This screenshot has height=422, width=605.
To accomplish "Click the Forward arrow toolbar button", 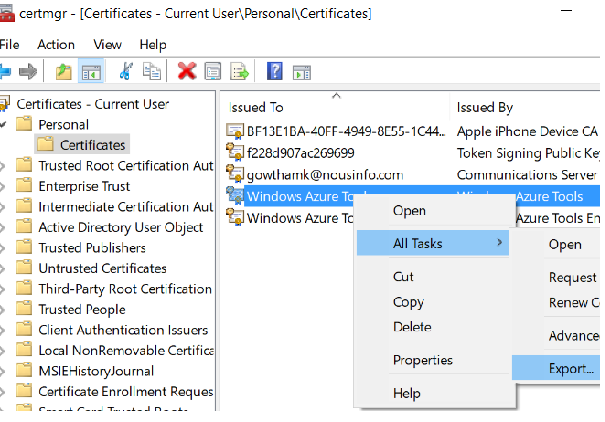I will (28, 71).
